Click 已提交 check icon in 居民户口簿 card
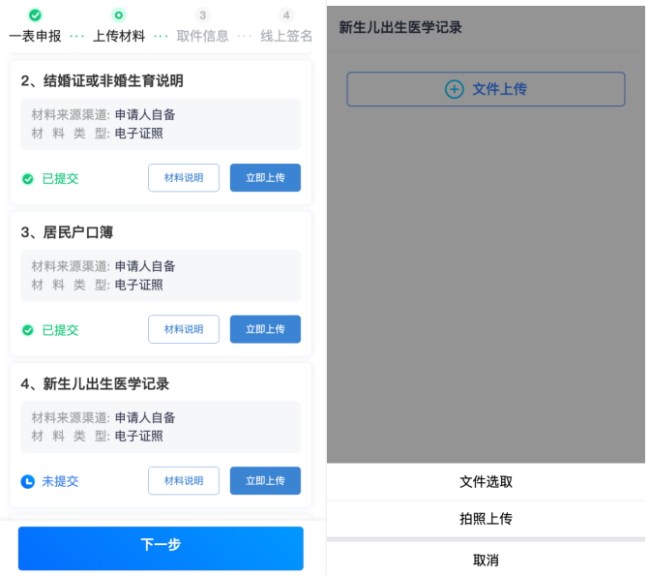Viewport: 650px width, 577px height. 28,330
